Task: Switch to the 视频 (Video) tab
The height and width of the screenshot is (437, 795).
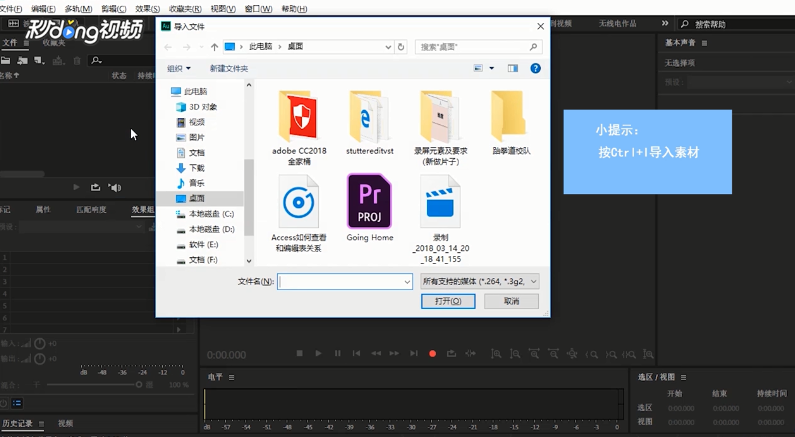Action: [65, 423]
